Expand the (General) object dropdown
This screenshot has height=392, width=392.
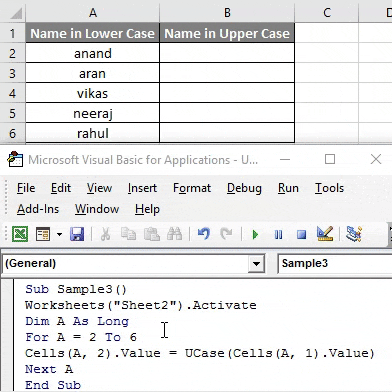(x=256, y=264)
